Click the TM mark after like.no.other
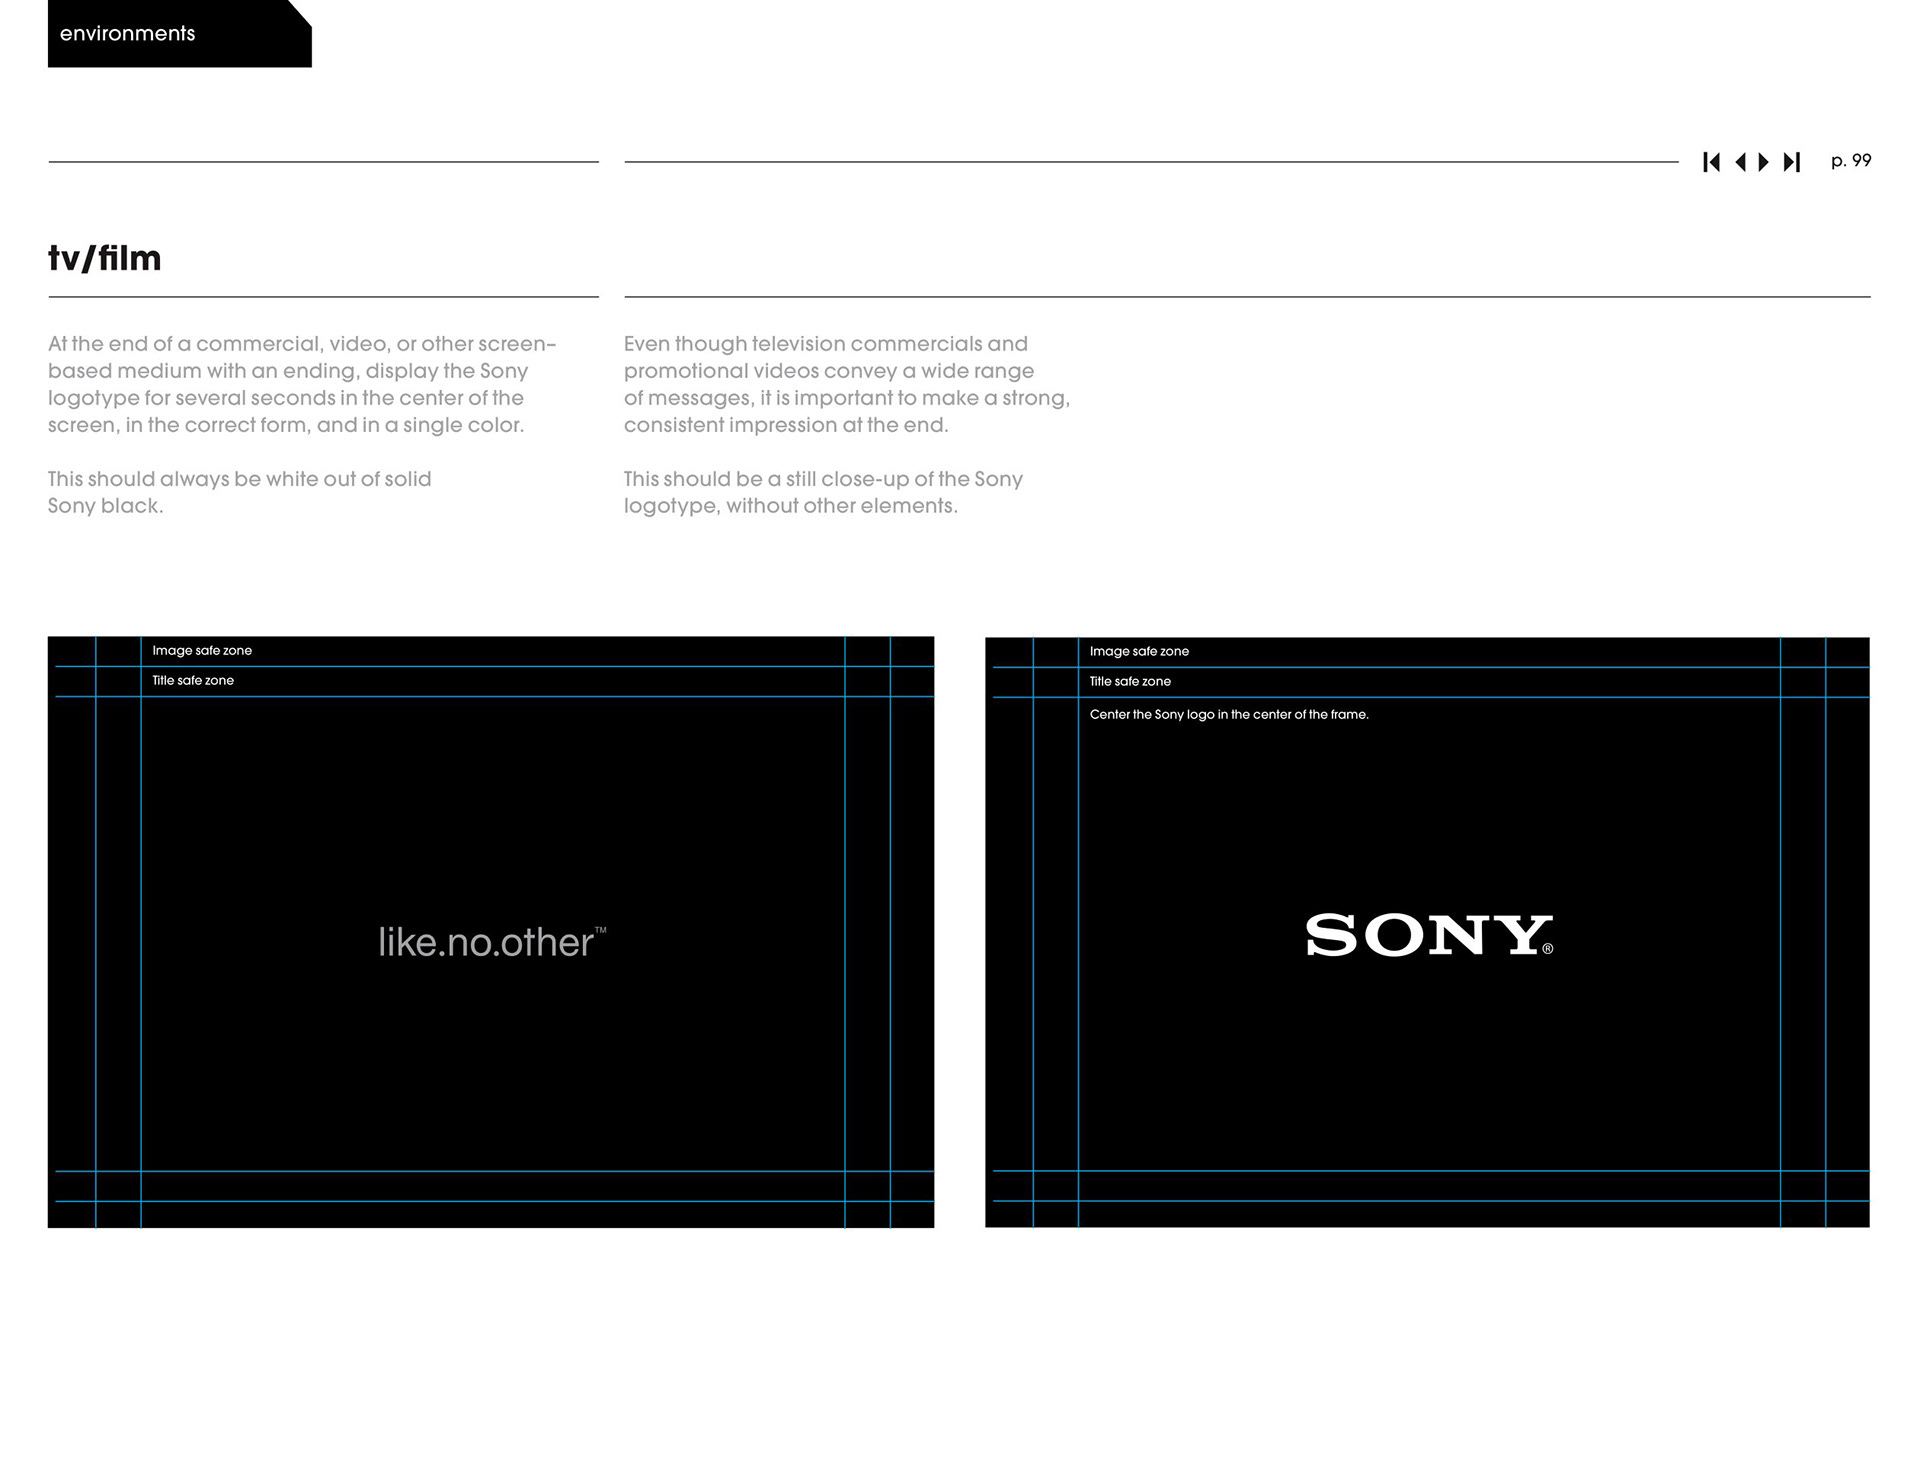The height and width of the screenshot is (1458, 1920). click(601, 930)
